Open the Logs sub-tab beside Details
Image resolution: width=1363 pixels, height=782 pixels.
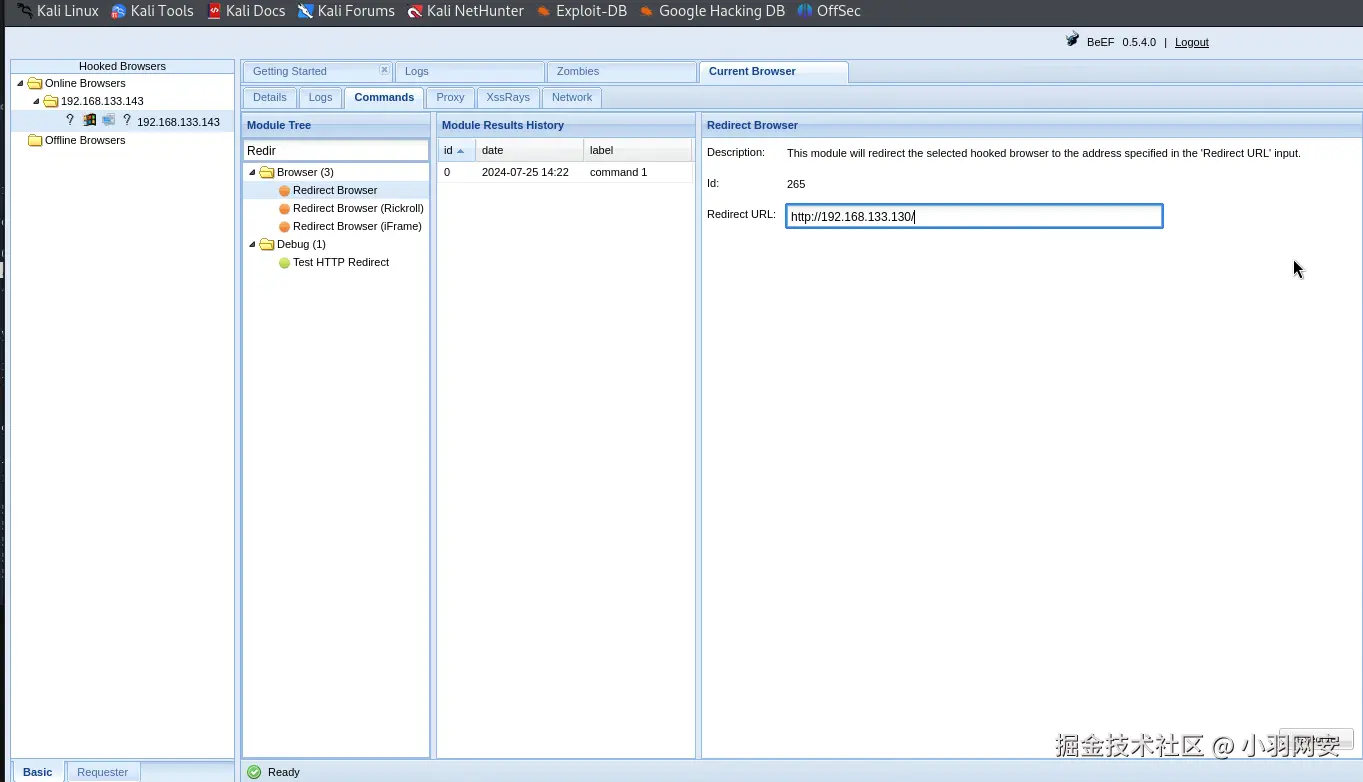(320, 97)
